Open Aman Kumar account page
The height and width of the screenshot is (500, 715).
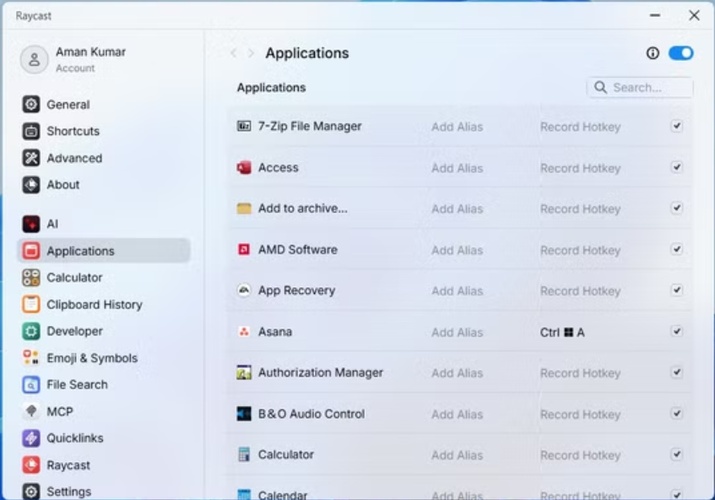[73, 60]
